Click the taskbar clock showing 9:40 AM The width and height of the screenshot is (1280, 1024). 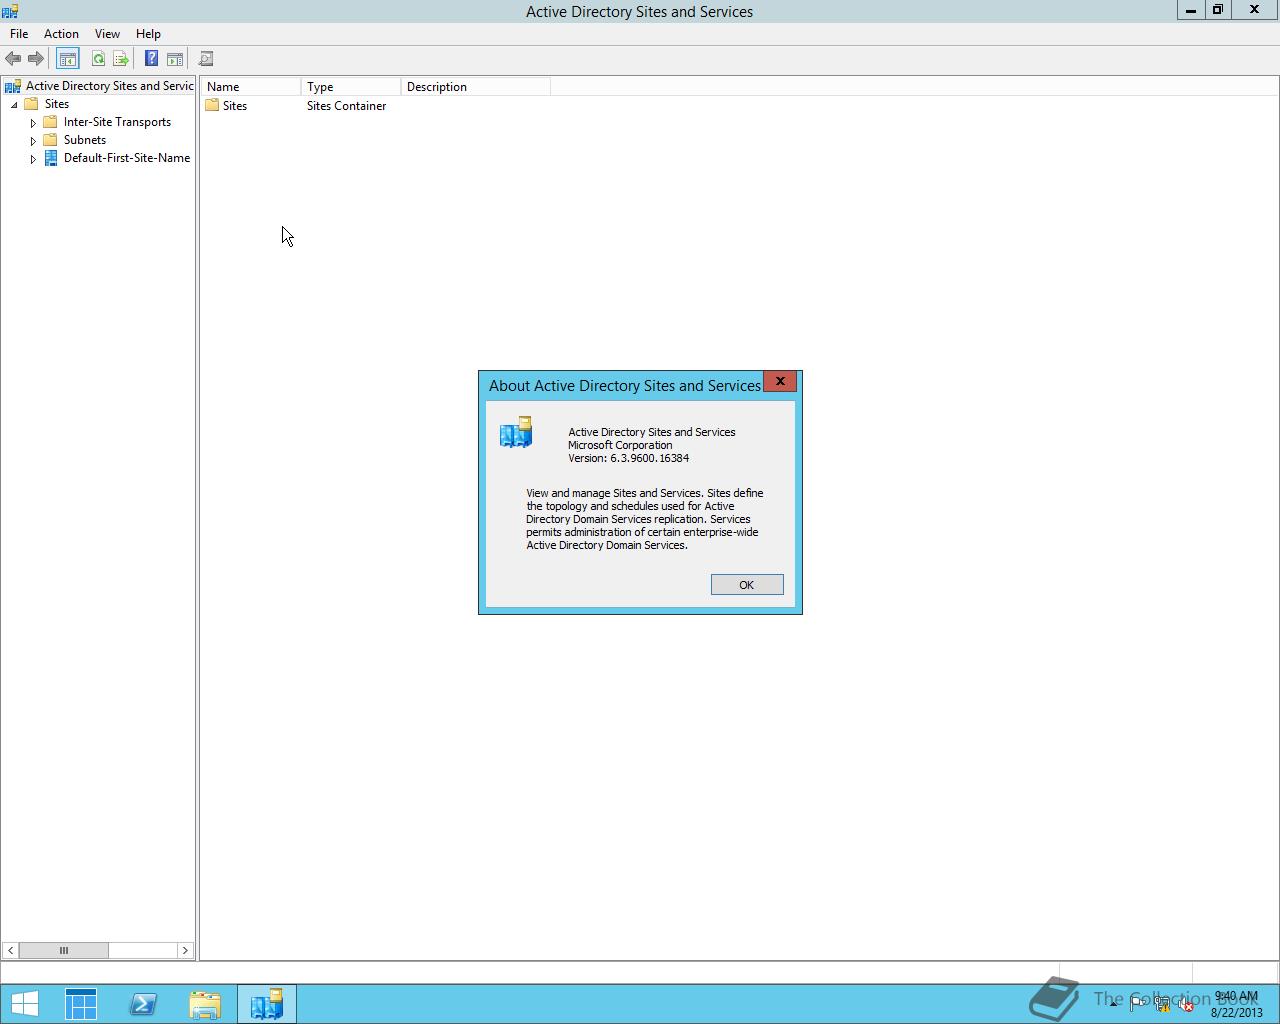point(1237,1004)
